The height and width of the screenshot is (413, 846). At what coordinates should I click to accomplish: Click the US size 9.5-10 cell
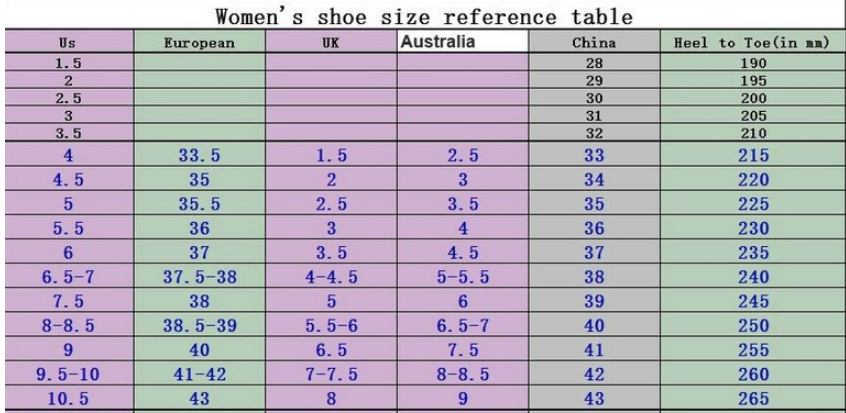coord(66,372)
